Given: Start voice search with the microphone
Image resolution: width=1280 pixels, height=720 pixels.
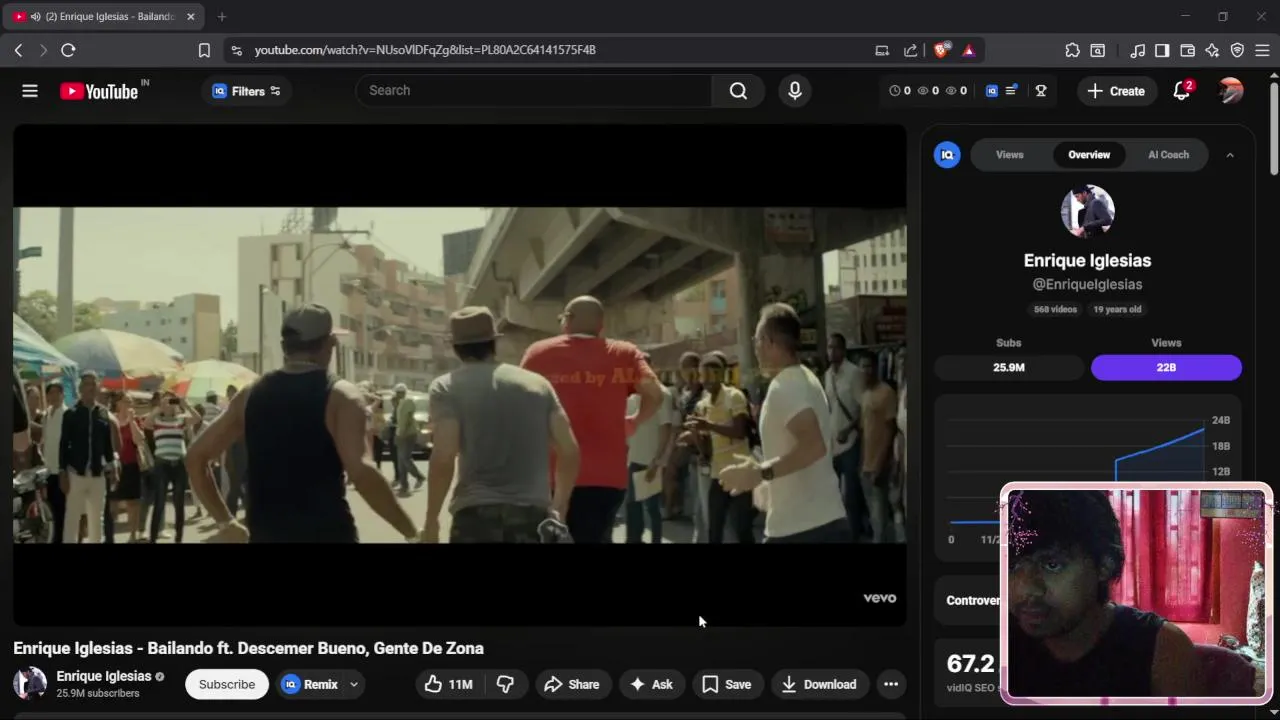Looking at the screenshot, I should click(x=795, y=91).
